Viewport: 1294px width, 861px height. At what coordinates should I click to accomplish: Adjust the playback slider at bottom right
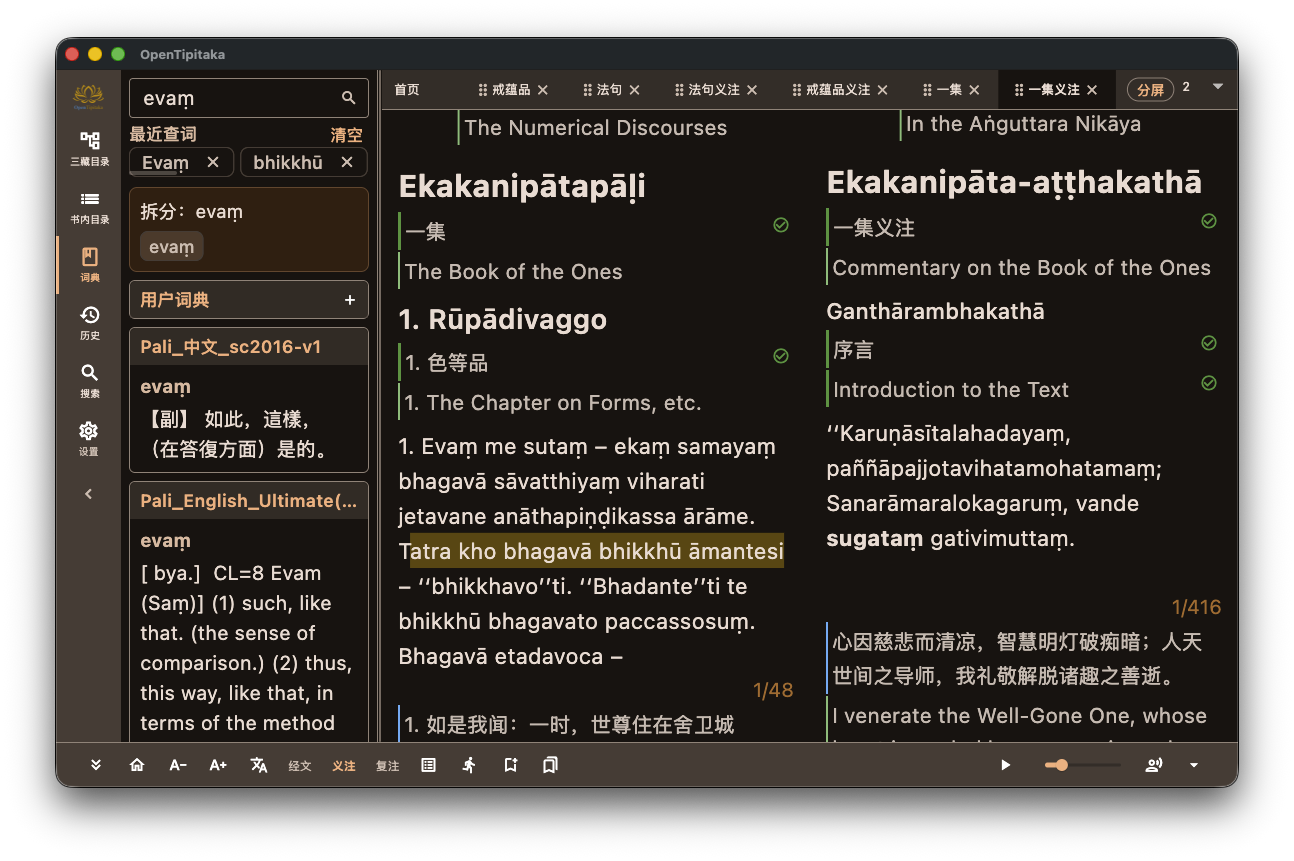point(1060,765)
